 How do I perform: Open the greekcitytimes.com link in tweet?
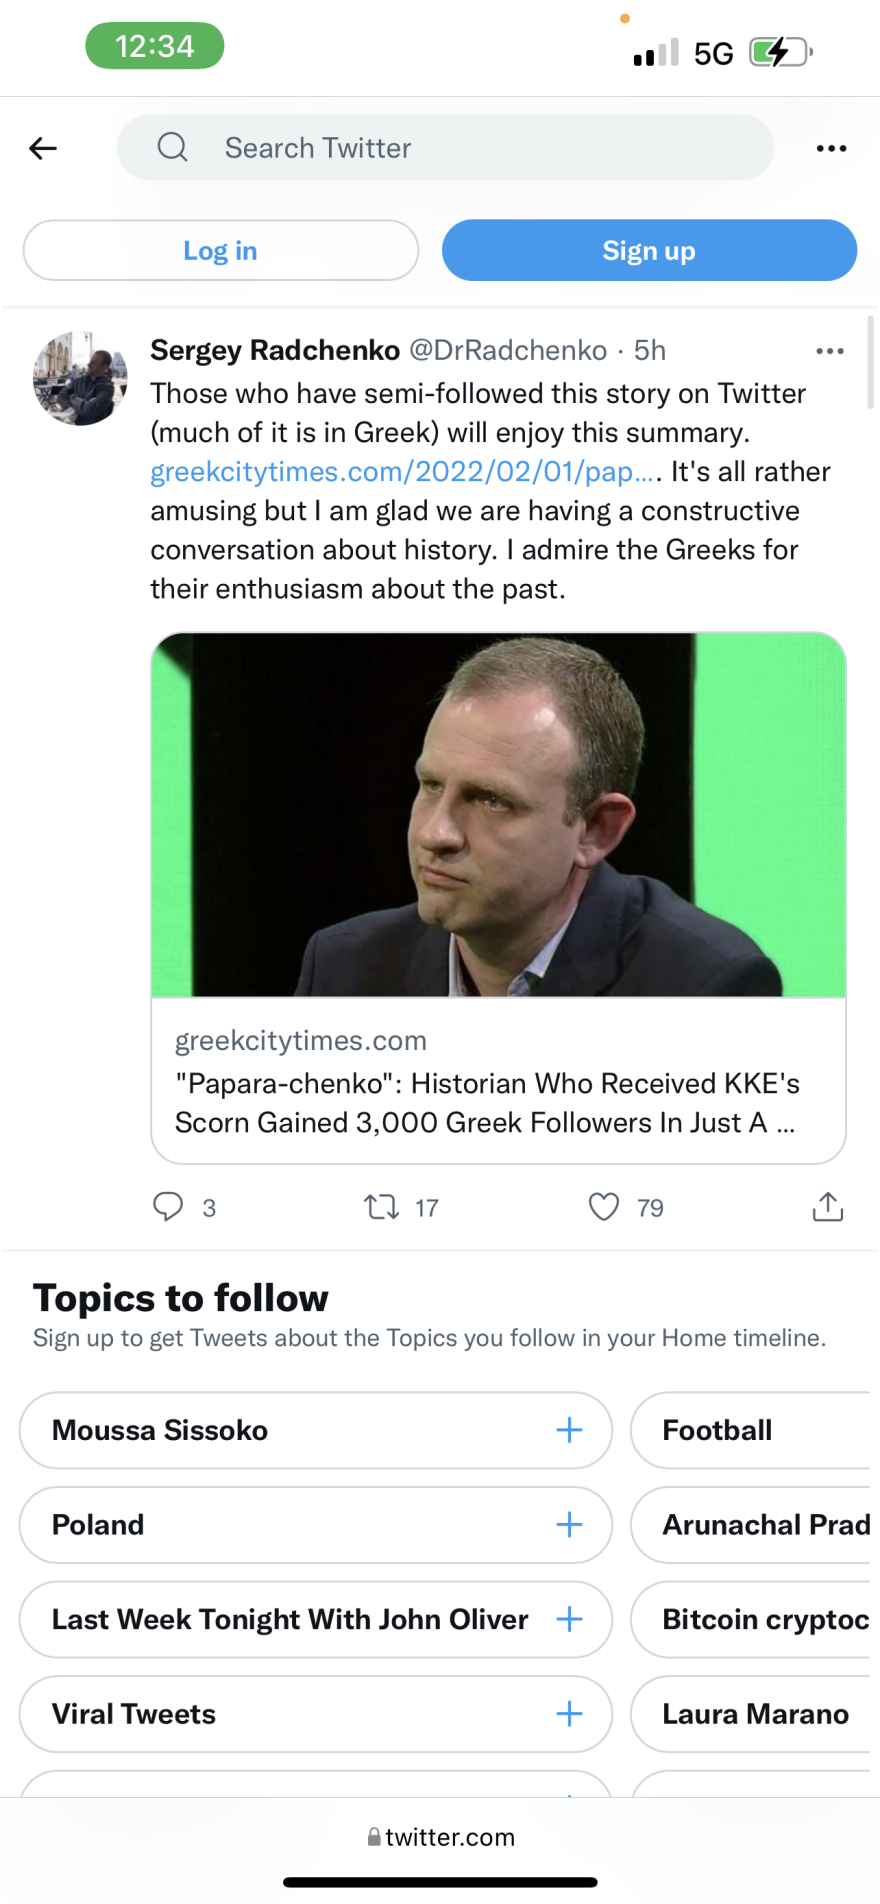404,472
